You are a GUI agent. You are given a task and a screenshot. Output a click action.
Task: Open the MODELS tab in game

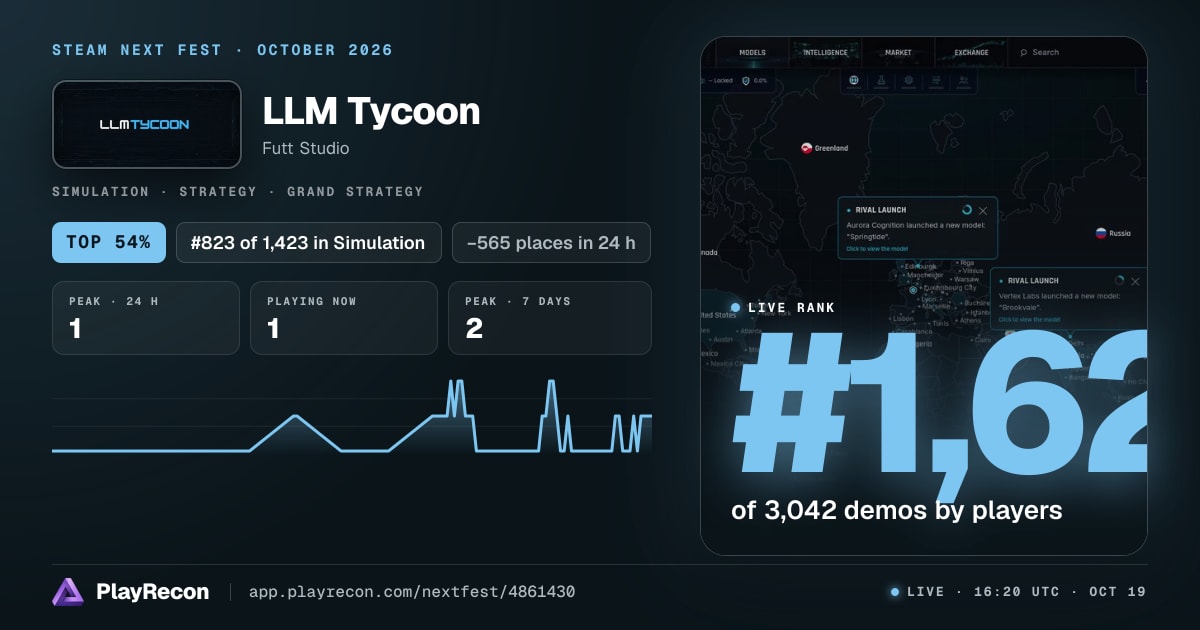pos(752,52)
